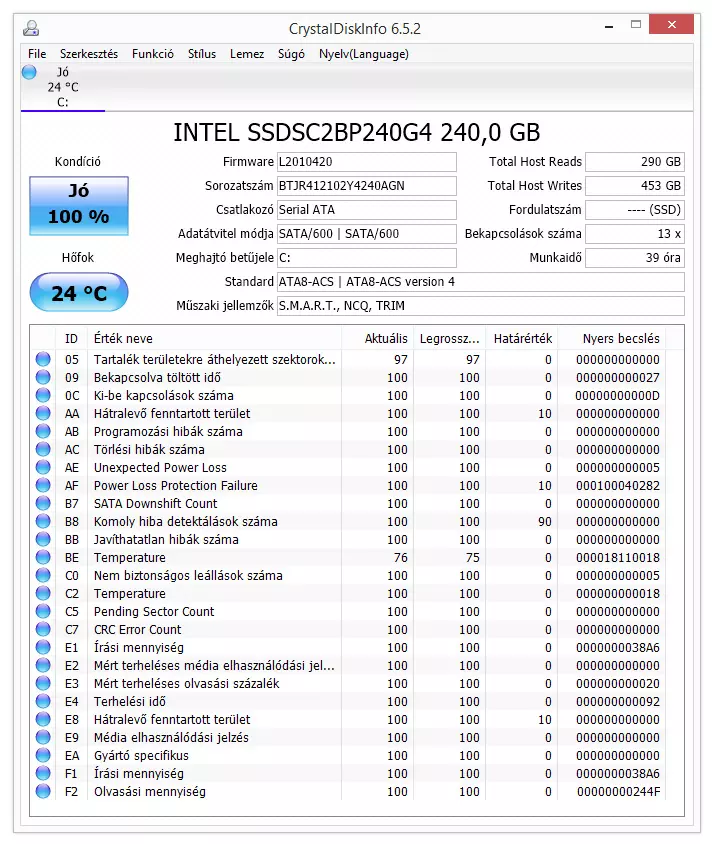Click the Meghajtó betűjele field C:
The height and width of the screenshot is (844, 712).
coord(366,257)
